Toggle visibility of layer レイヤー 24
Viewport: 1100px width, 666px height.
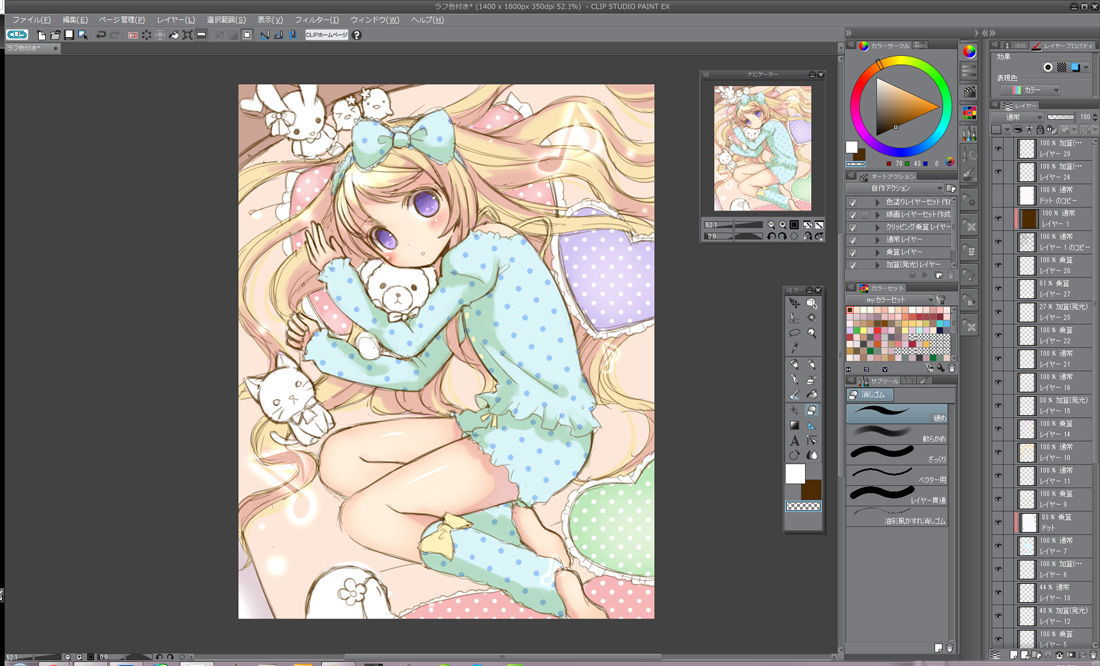[x=998, y=172]
